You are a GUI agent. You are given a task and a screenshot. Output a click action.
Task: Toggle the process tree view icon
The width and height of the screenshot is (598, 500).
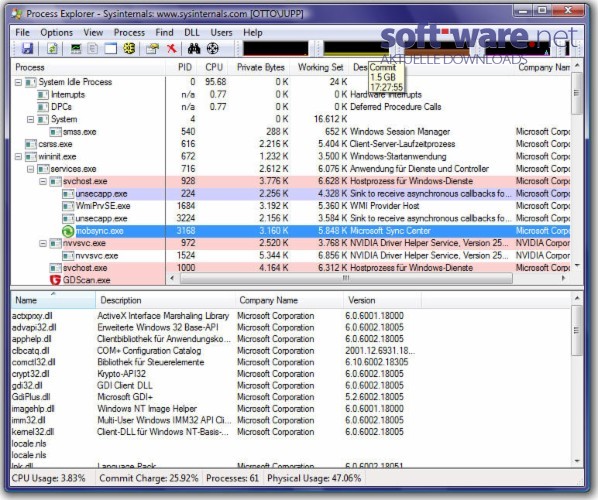click(93, 48)
